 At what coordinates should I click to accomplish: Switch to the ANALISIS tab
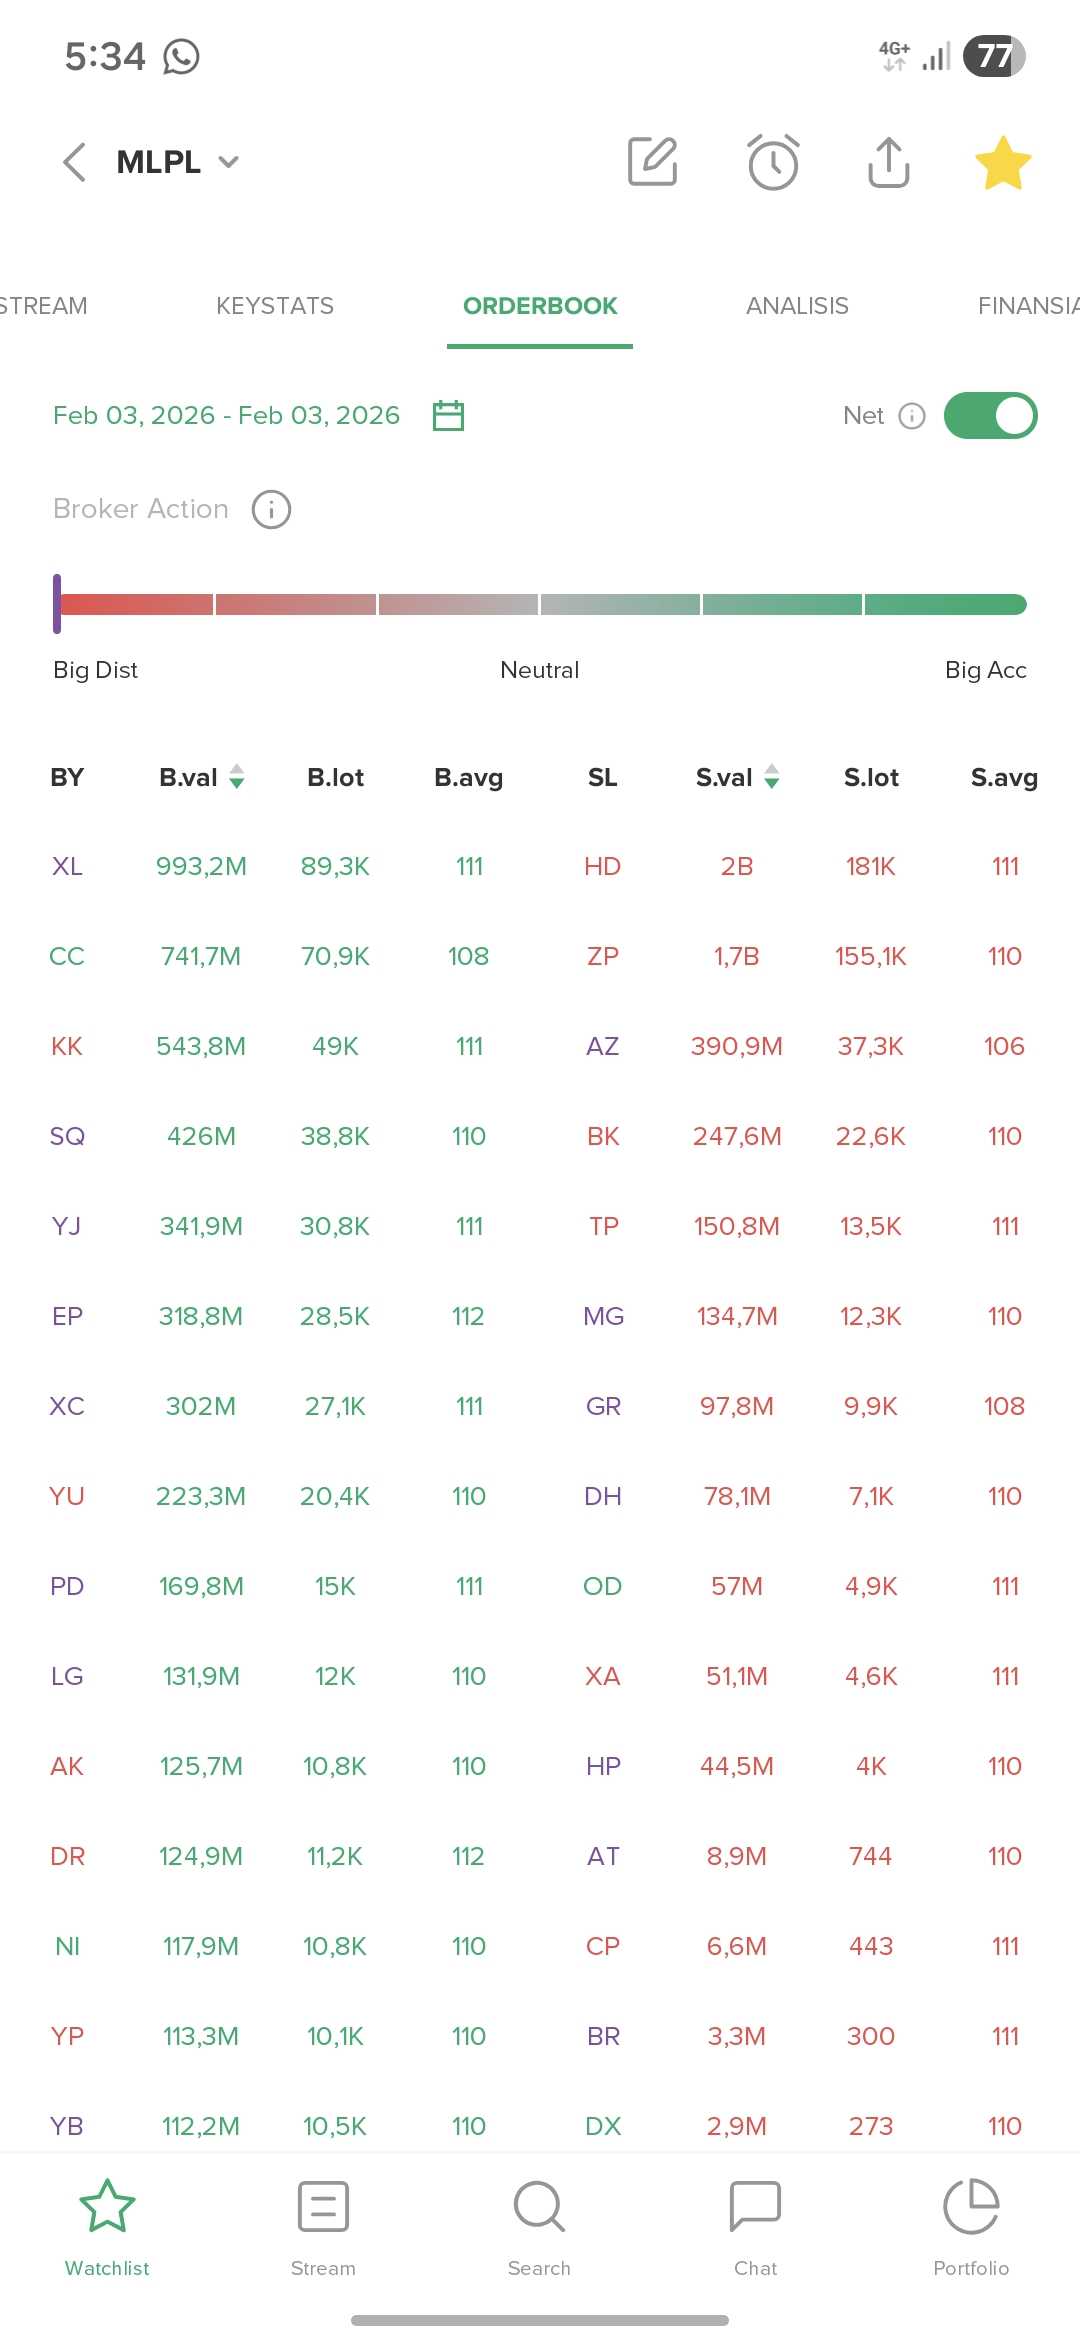tap(797, 306)
